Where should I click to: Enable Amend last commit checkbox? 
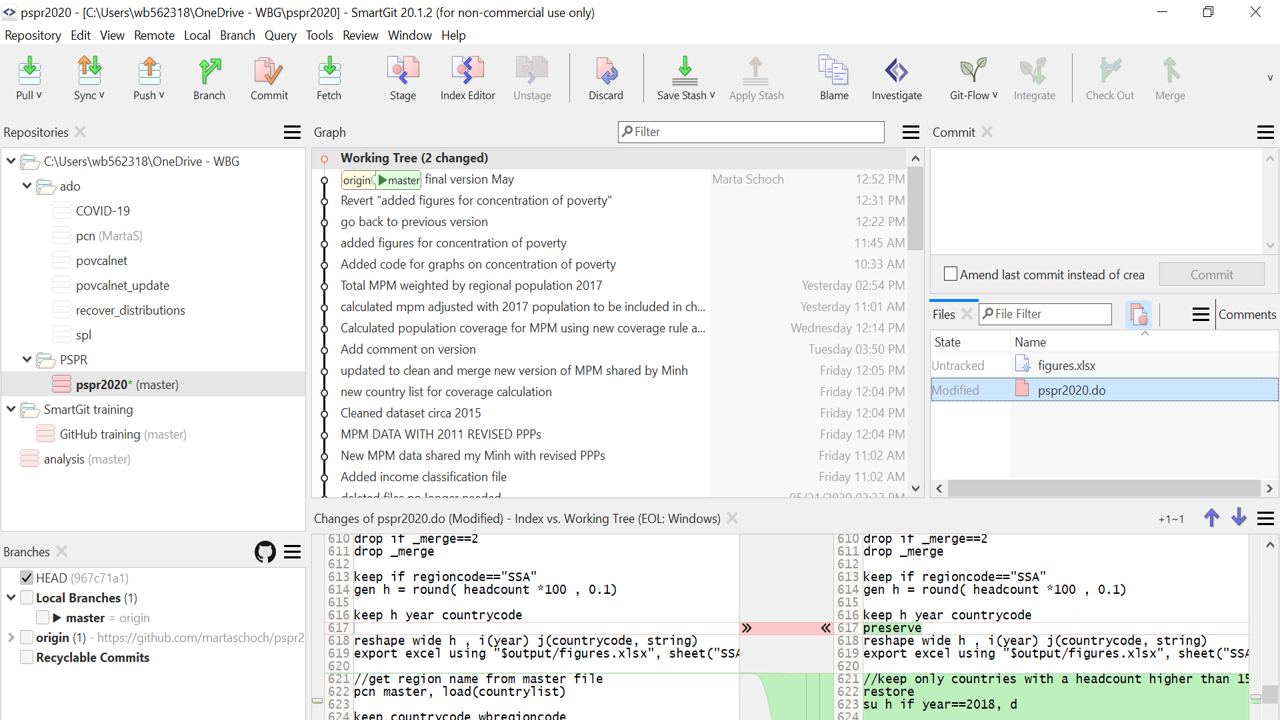pyautogui.click(x=951, y=274)
